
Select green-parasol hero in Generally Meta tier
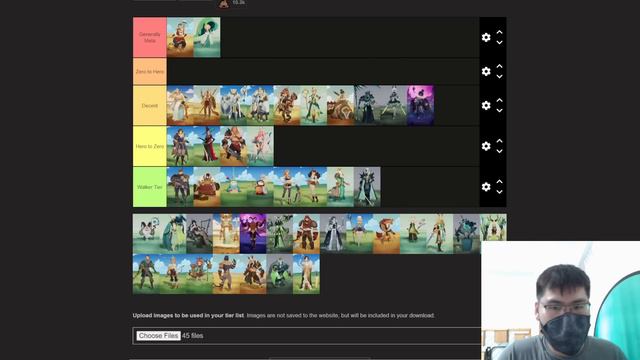[207, 37]
